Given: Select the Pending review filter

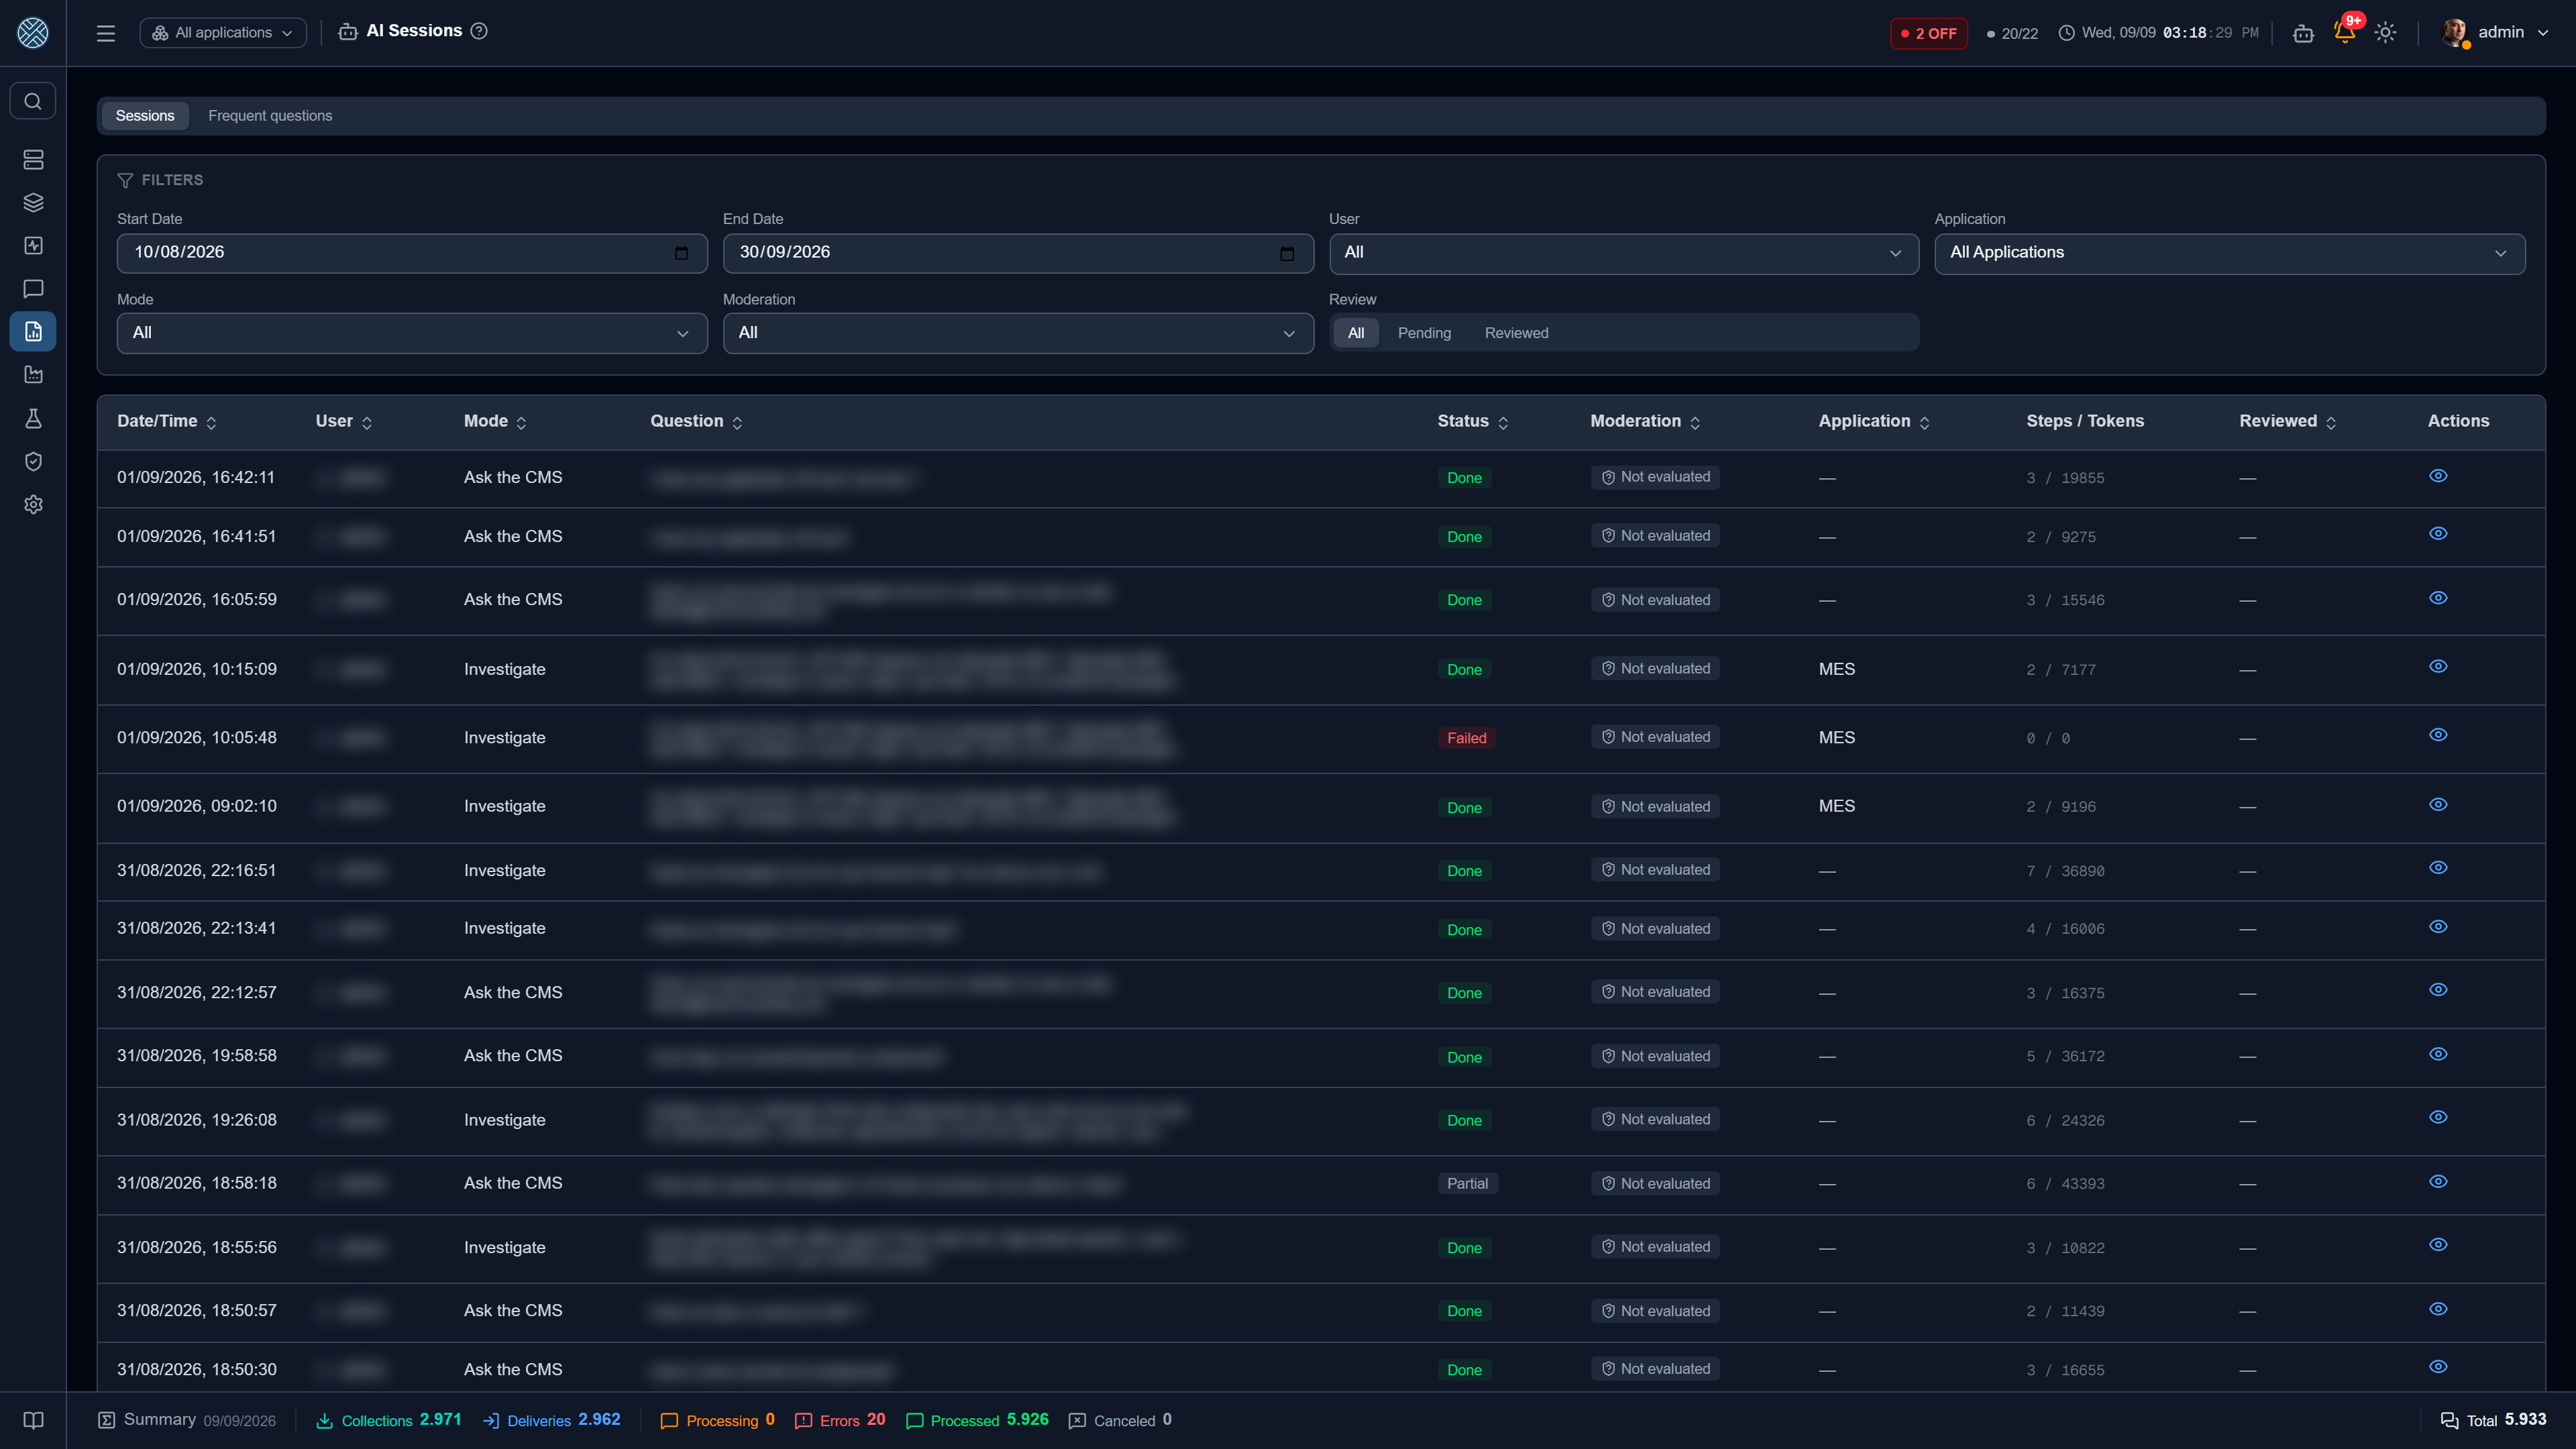Looking at the screenshot, I should pyautogui.click(x=1424, y=333).
